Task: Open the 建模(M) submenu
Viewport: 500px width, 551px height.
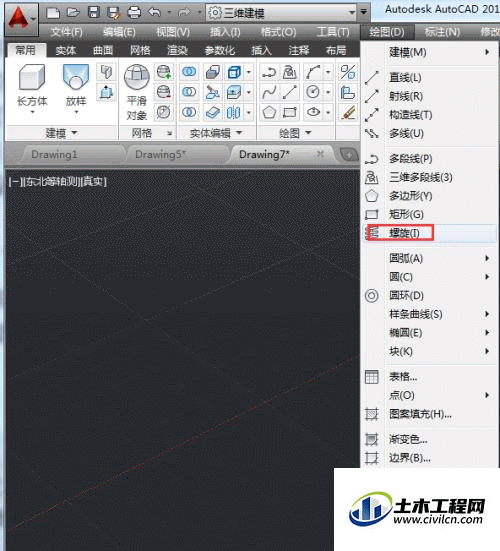Action: pos(429,52)
